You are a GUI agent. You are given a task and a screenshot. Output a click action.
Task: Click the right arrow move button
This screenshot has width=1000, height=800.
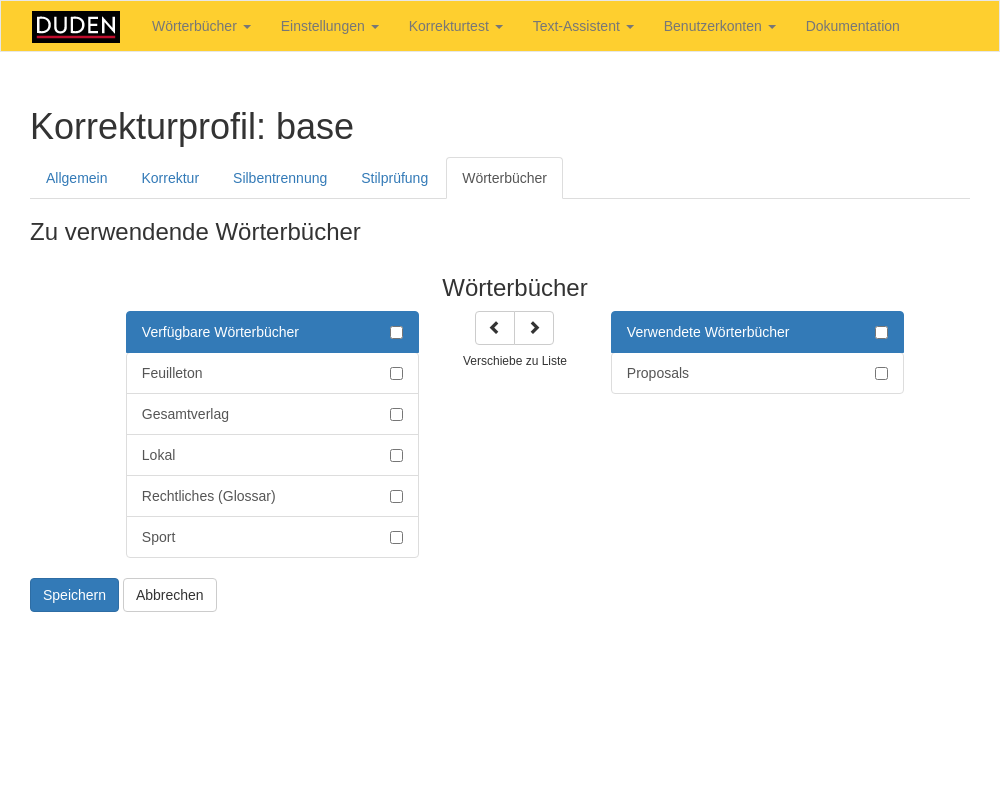click(534, 328)
